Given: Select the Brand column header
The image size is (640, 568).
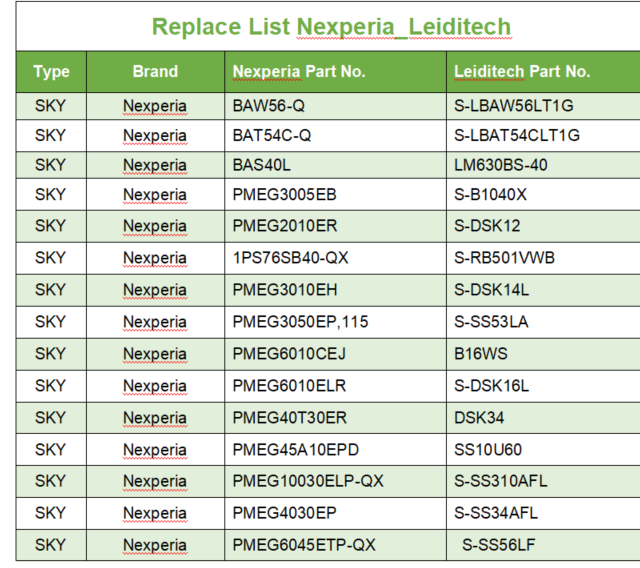Looking at the screenshot, I should (x=156, y=72).
